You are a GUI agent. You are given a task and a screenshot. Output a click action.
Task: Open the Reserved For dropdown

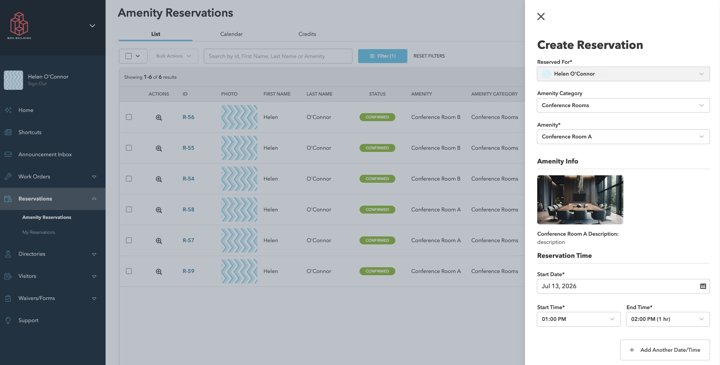pyautogui.click(x=623, y=74)
